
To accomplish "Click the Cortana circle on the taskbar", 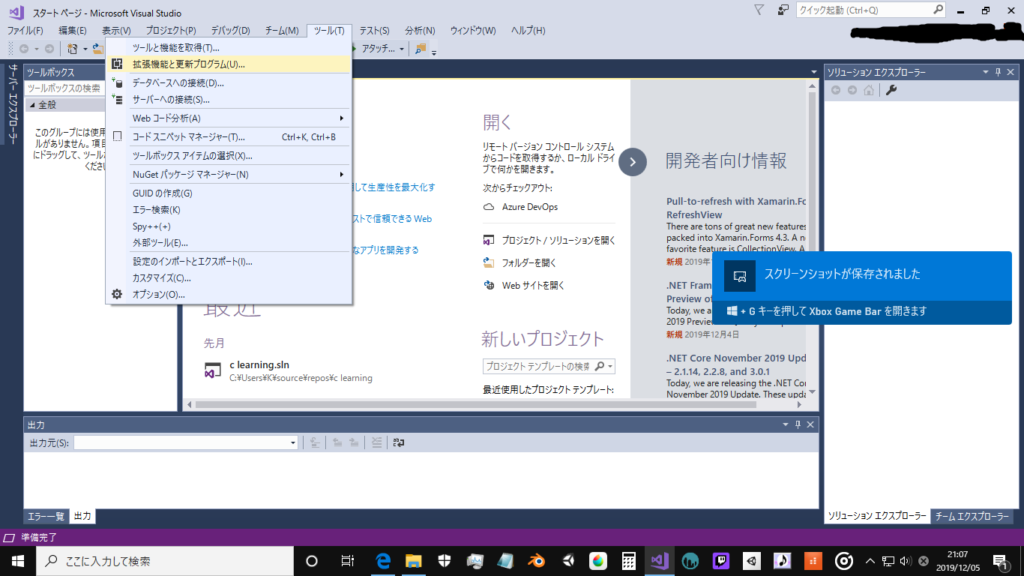I will pyautogui.click(x=312, y=561).
